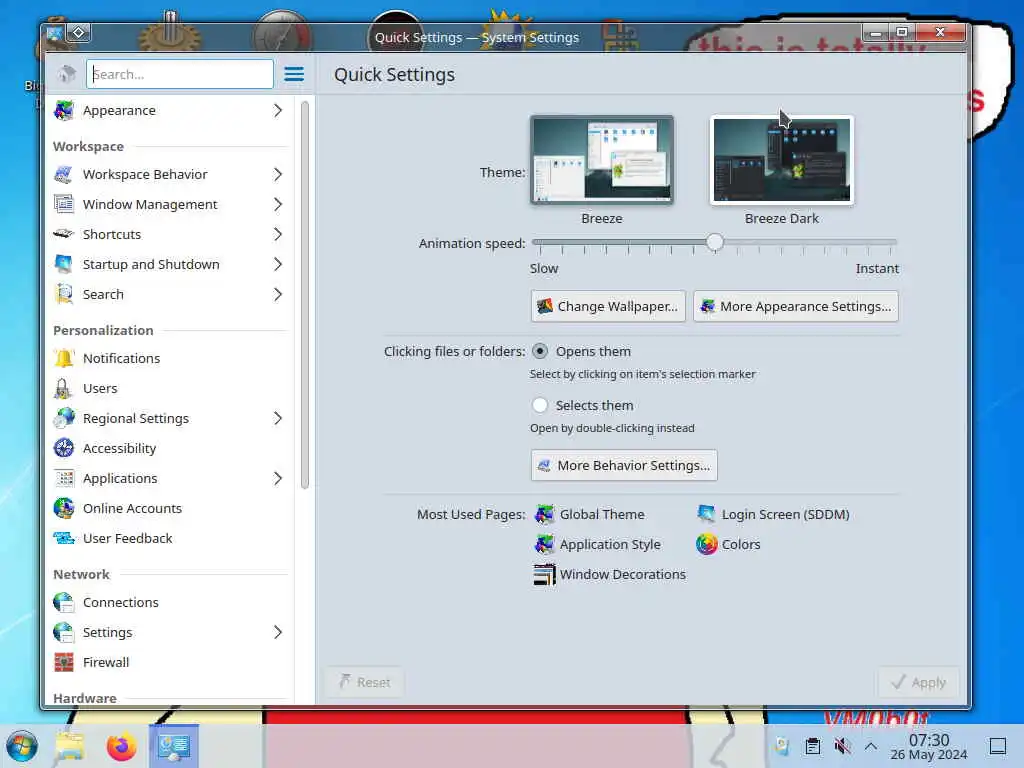Screen dimensions: 1024x768
Task: Click the Window Decorations icon
Action: [545, 574]
